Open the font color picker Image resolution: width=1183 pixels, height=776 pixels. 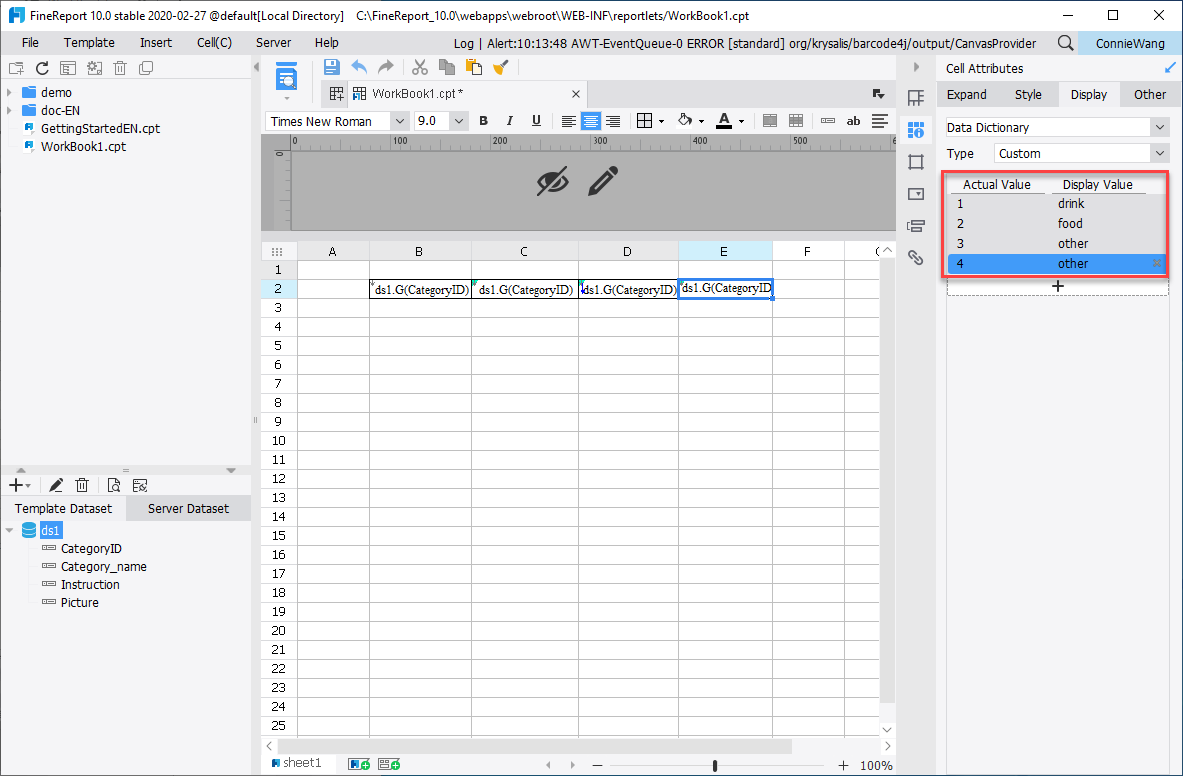point(723,121)
